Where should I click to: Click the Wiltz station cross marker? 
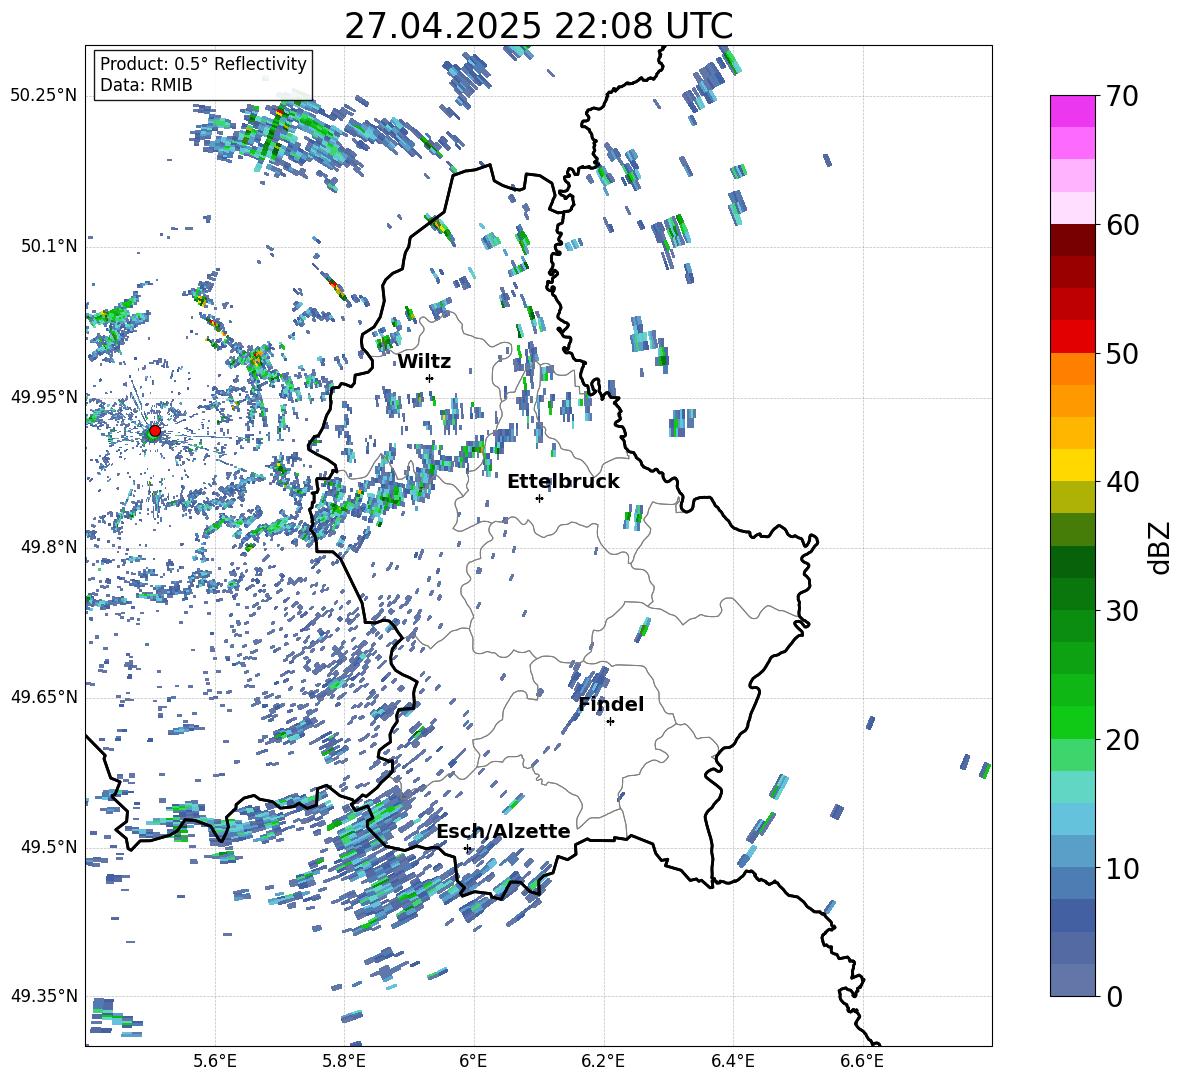coord(430,378)
